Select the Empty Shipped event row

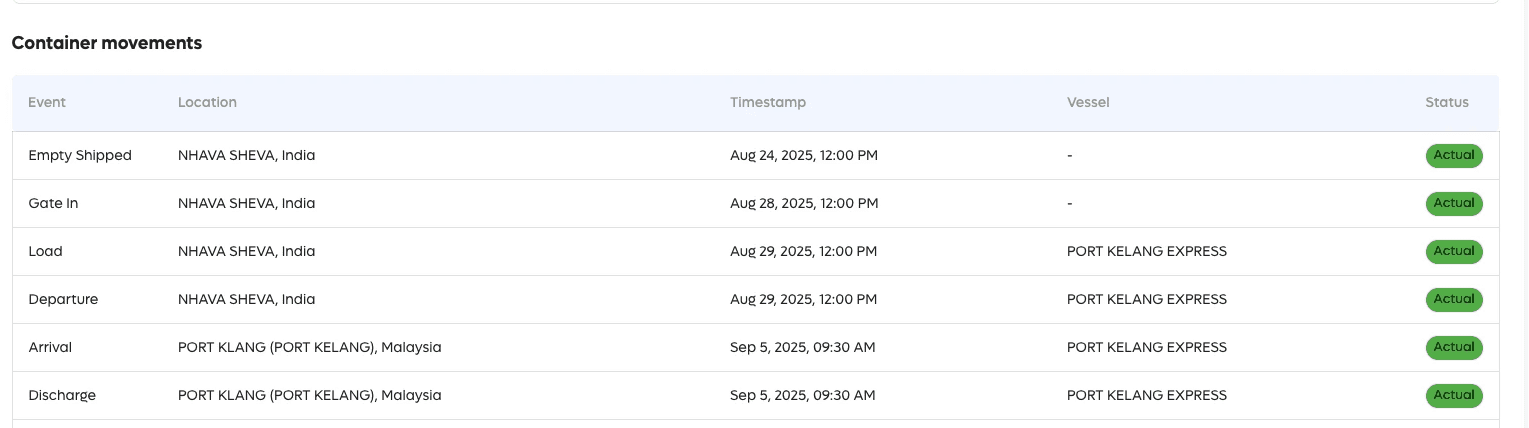[80, 156]
